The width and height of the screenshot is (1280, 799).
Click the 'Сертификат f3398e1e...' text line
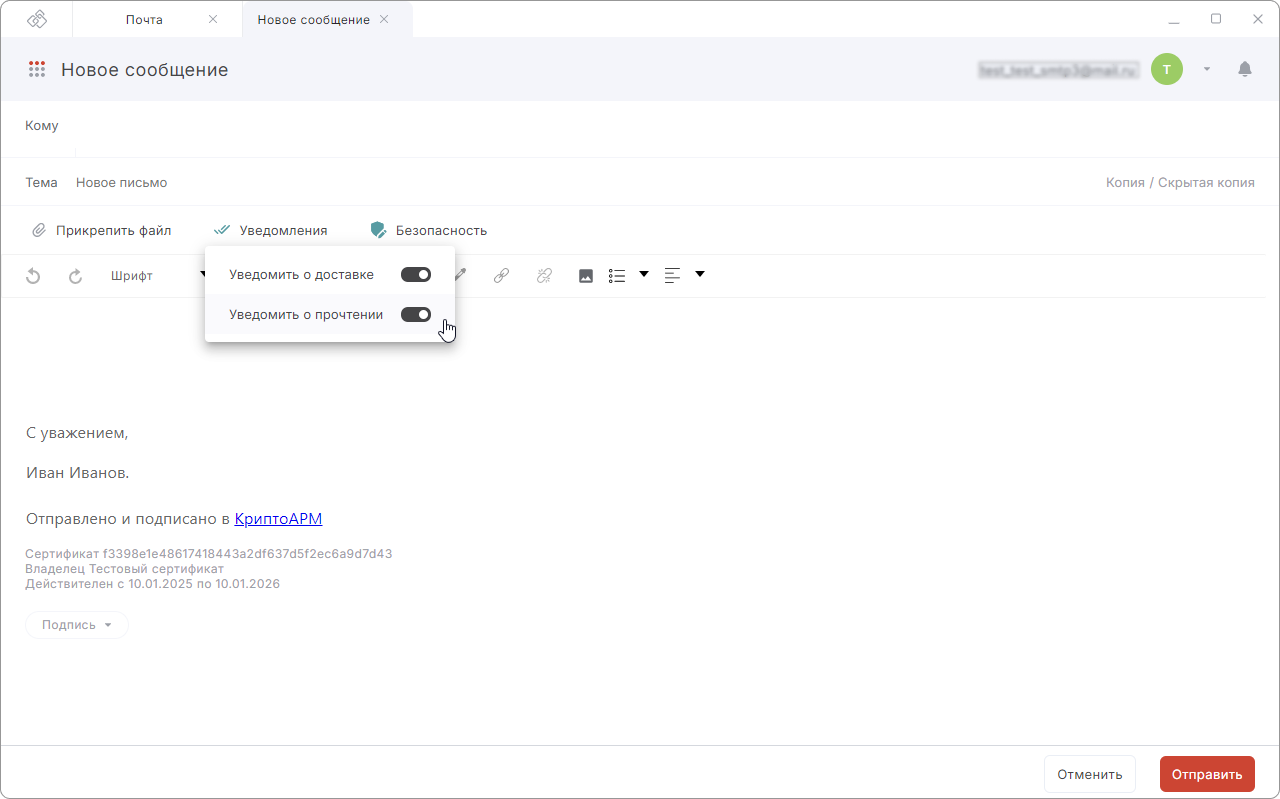(x=208, y=554)
